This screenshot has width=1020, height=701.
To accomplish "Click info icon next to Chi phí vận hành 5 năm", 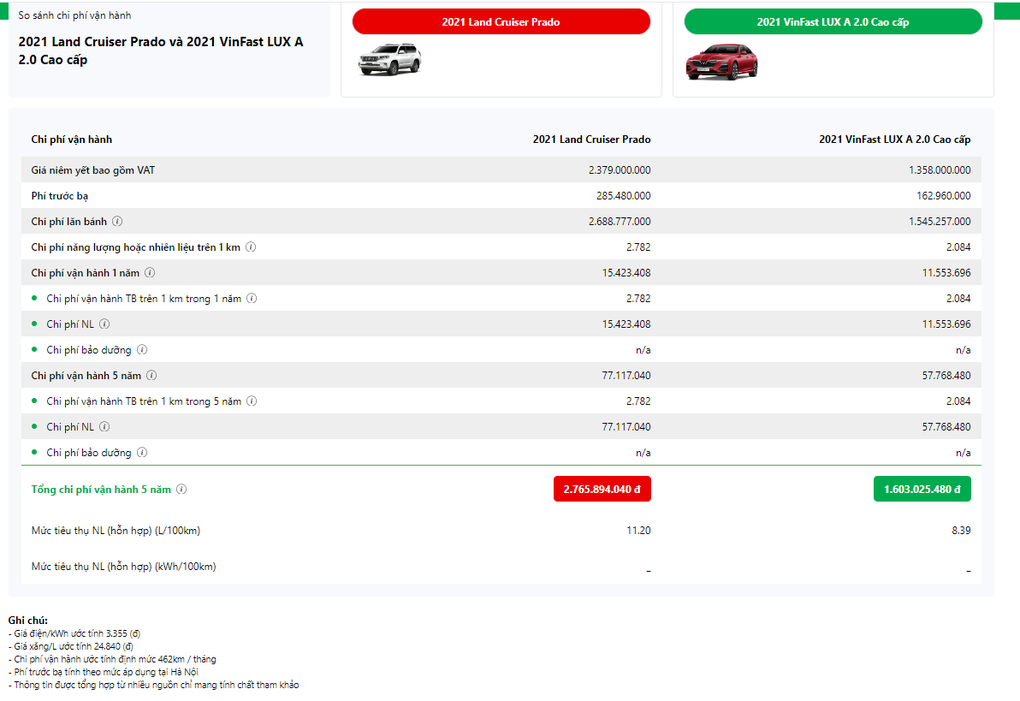I will pos(151,376).
